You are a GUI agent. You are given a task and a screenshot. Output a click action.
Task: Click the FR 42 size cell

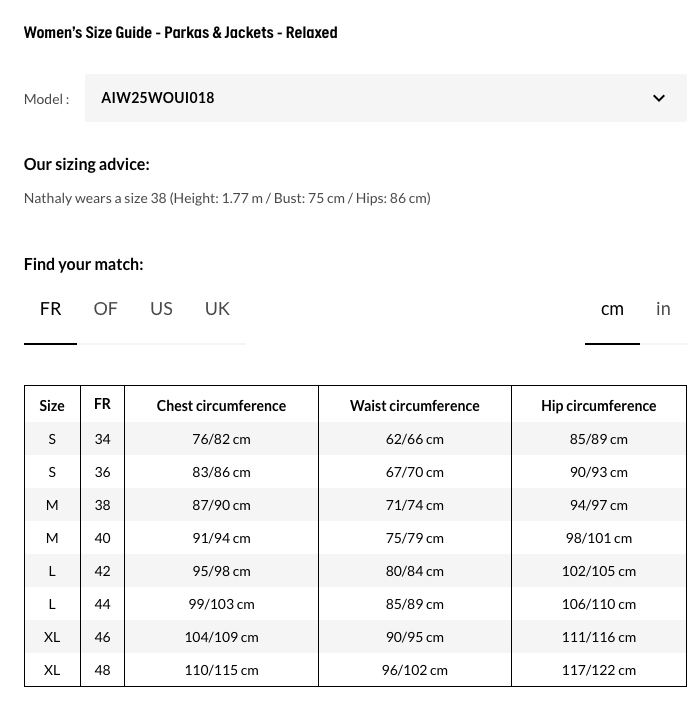point(102,570)
